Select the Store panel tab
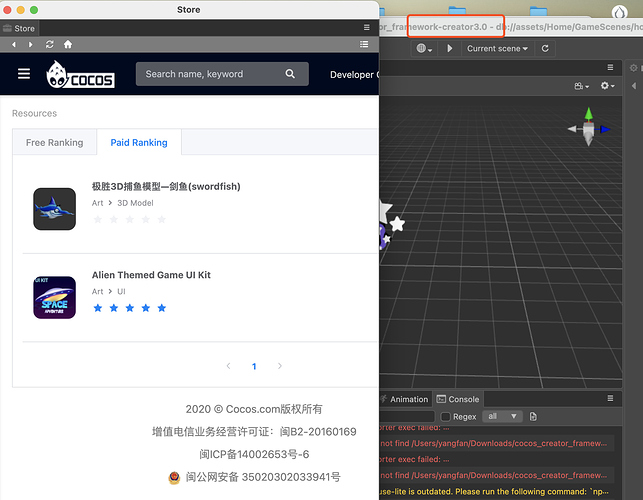643x500 pixels. (x=19, y=28)
